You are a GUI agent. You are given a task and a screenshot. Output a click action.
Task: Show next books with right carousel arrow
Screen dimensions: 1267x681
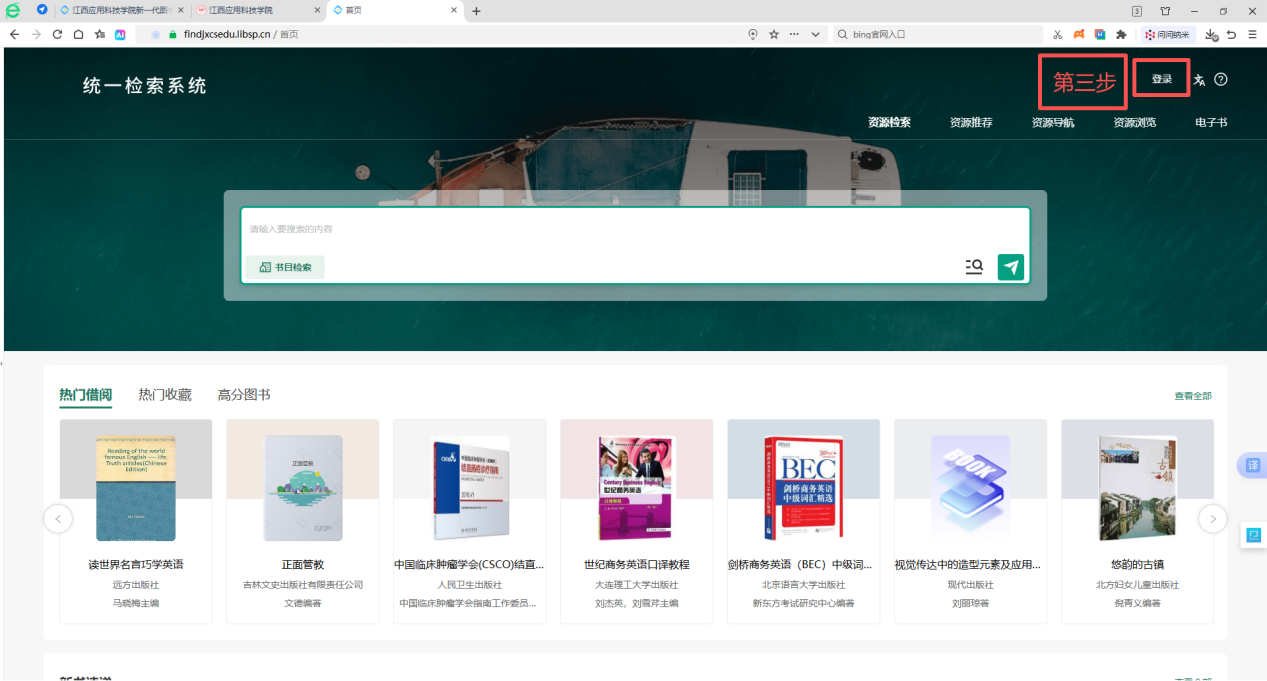tap(1213, 518)
